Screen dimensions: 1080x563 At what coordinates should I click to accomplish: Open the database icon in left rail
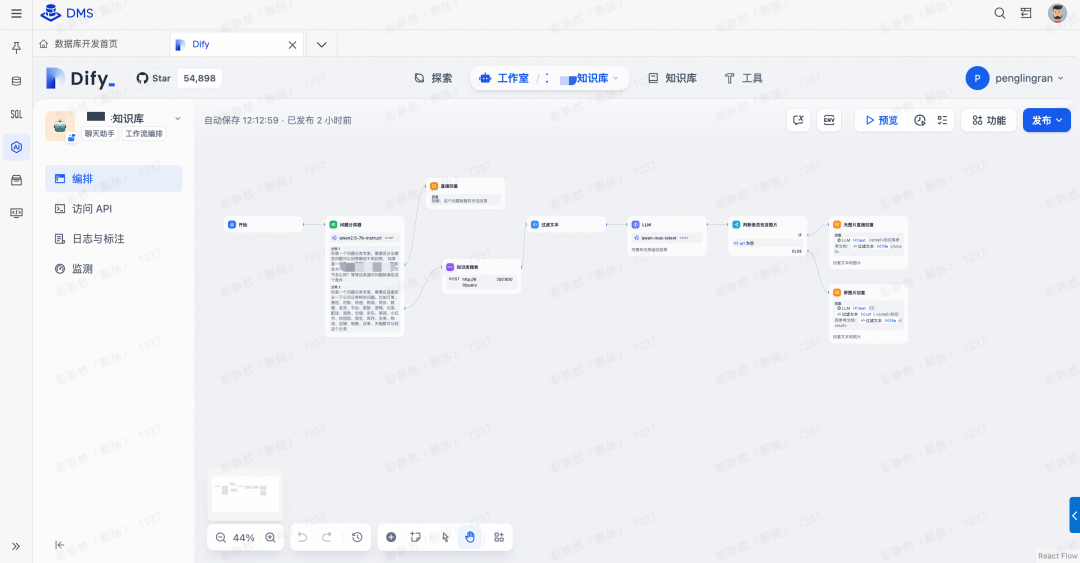click(17, 81)
